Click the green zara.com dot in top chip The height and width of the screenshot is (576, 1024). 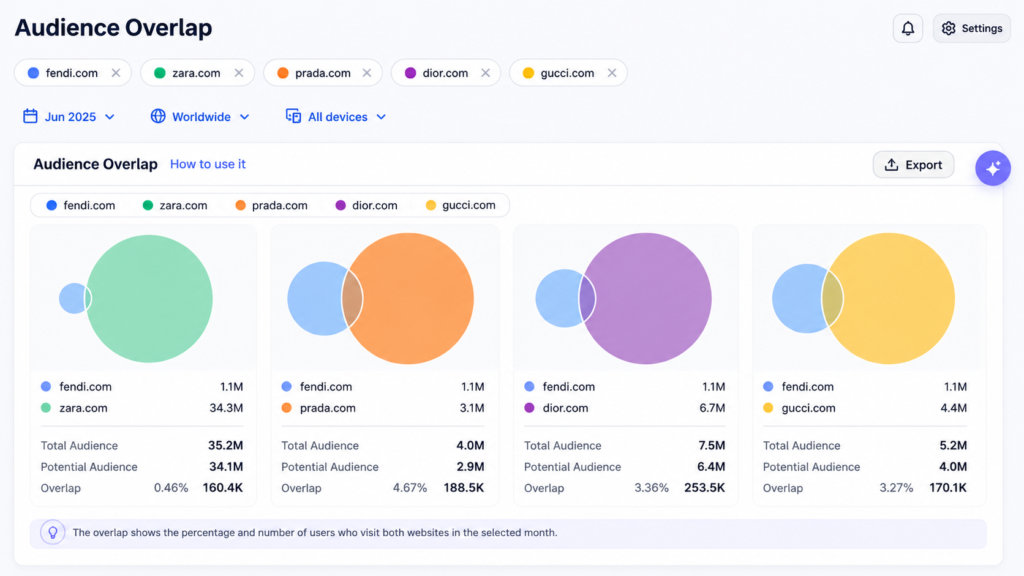(x=159, y=73)
